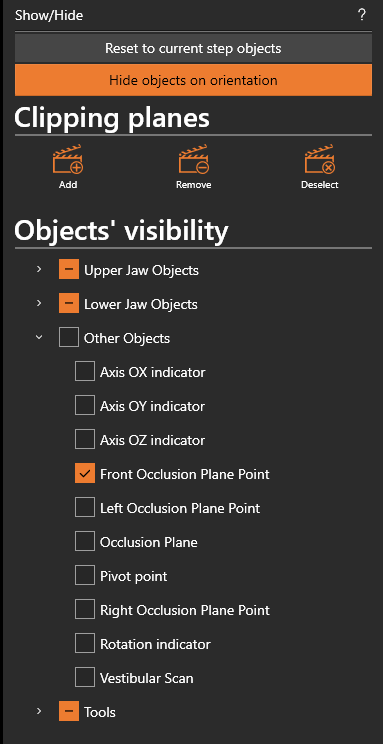Expand the Tools tree node

39,711
